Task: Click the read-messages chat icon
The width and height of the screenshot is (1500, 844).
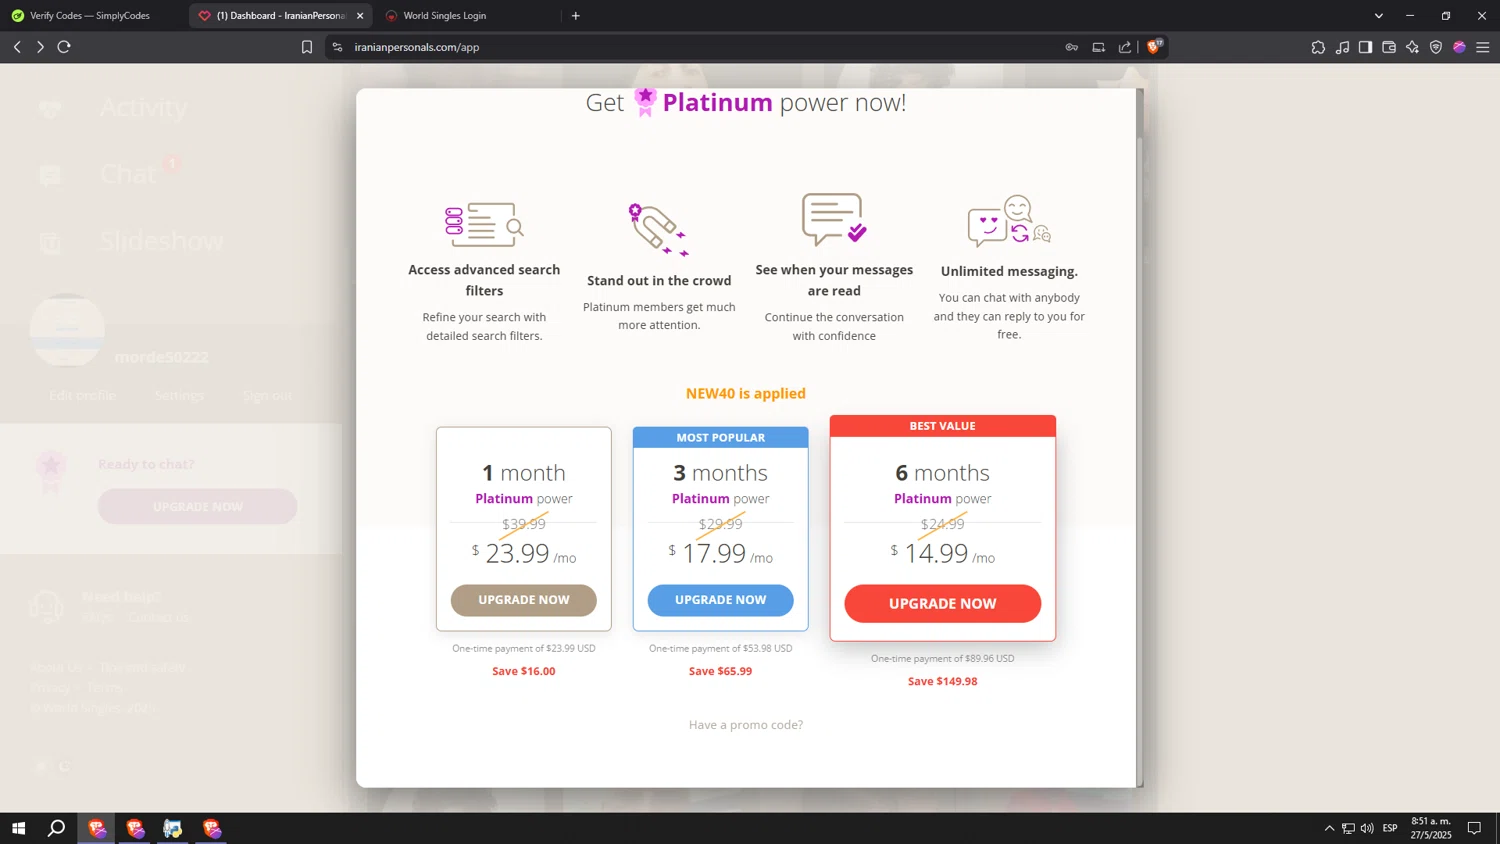Action: (x=834, y=220)
